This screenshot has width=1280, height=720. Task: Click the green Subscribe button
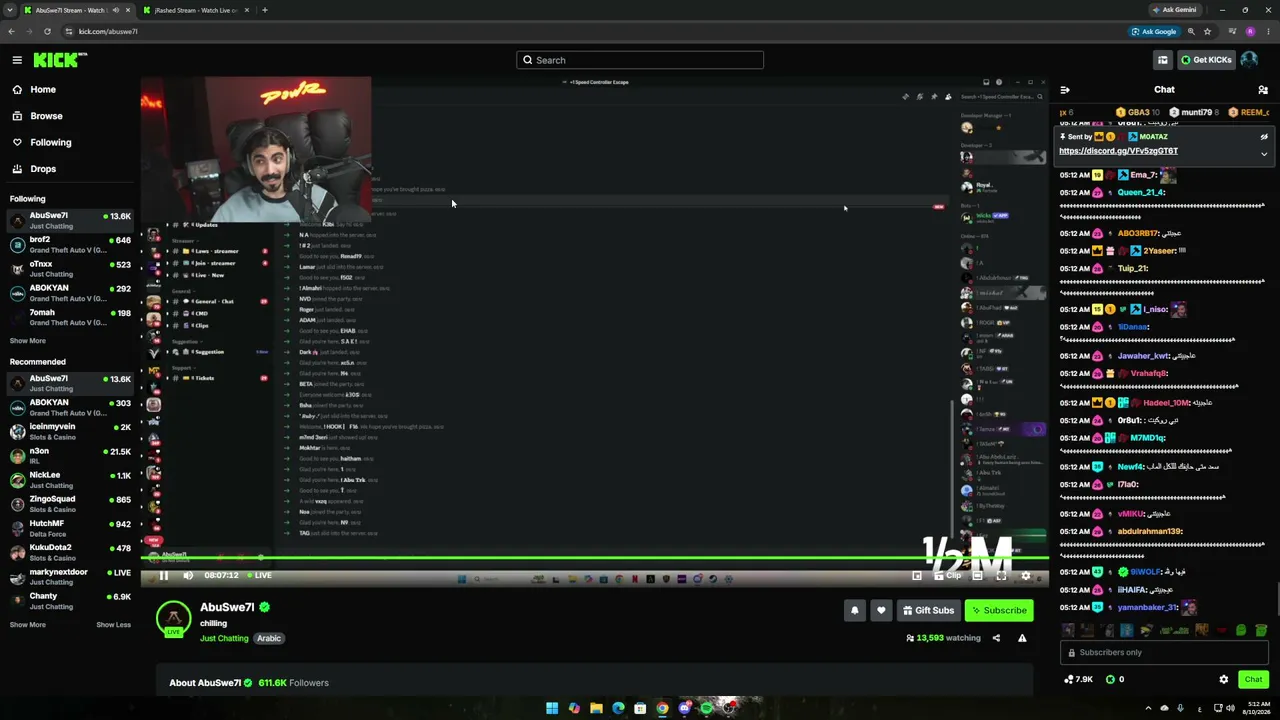tap(999, 610)
